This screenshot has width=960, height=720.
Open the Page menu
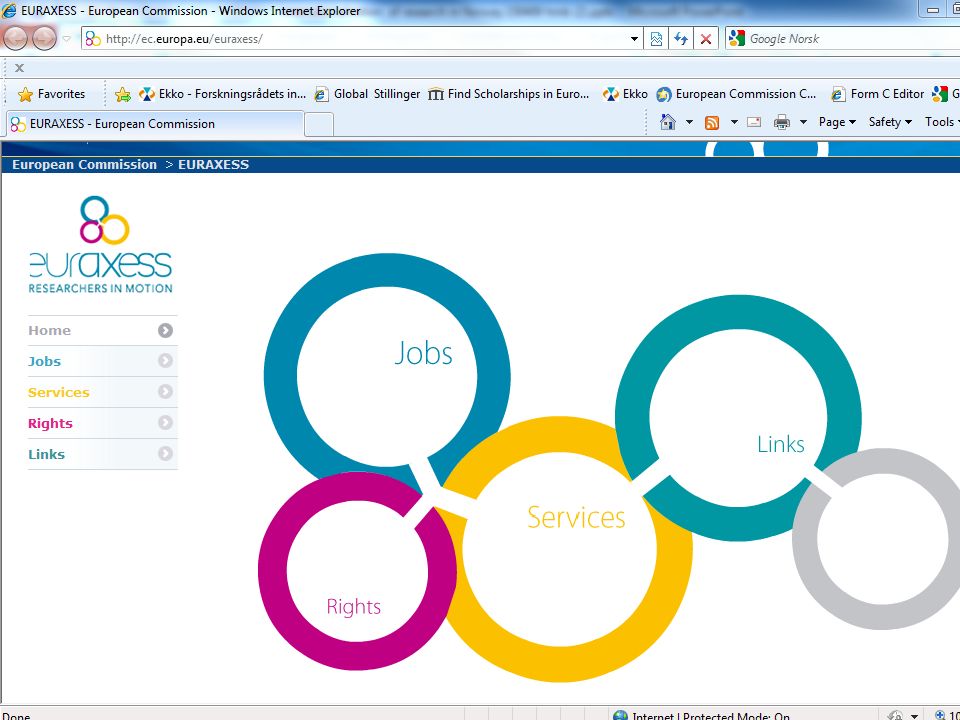coord(837,122)
